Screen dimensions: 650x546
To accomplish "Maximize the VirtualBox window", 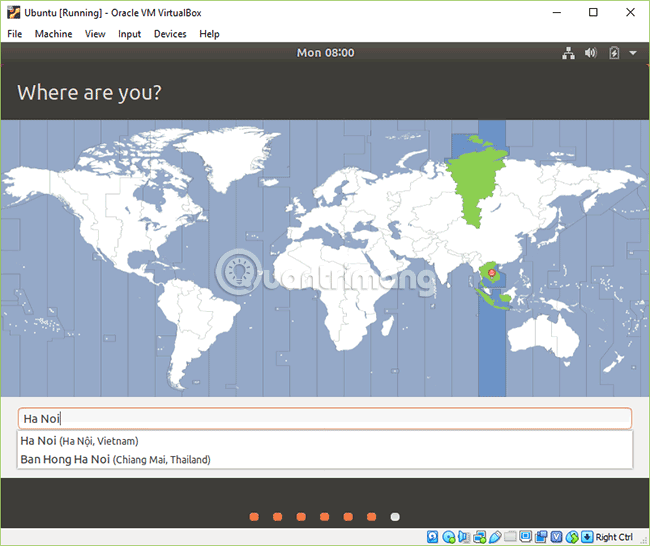I will click(x=593, y=12).
